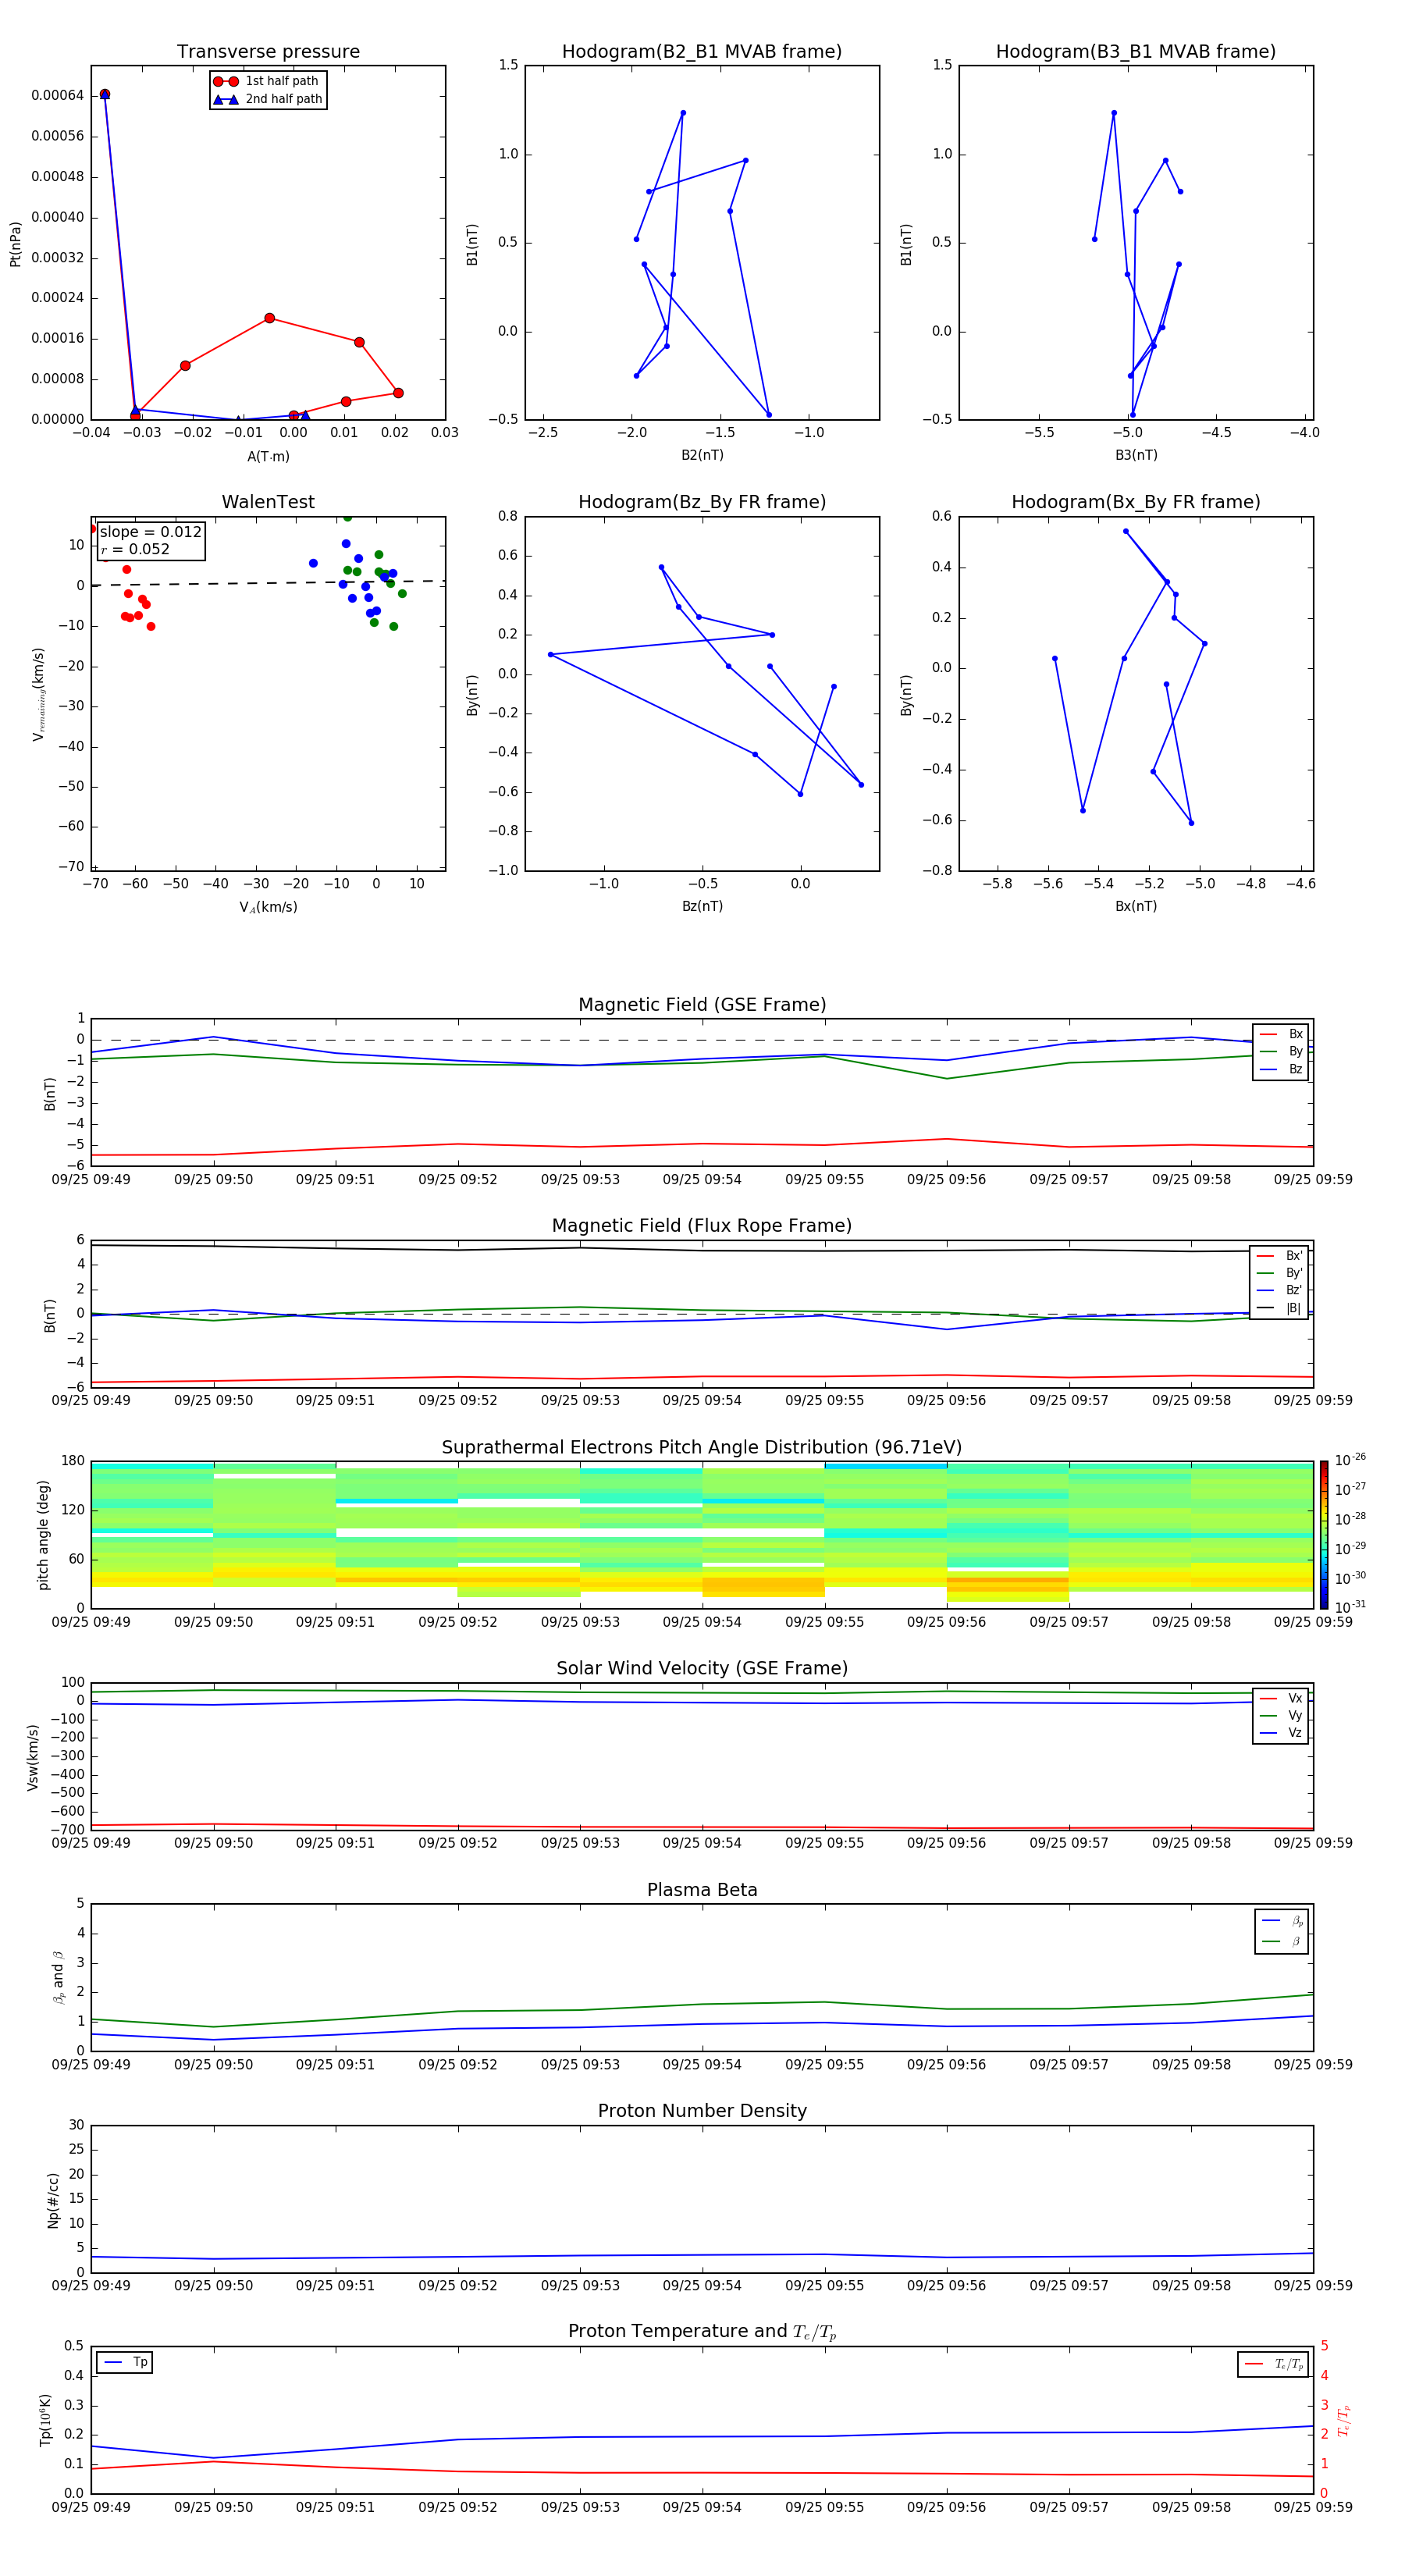Click the Suprathermal Electrons Pitch Angle Distribution title
Viewport: 1405px width, 2576px height.
coord(702,1448)
